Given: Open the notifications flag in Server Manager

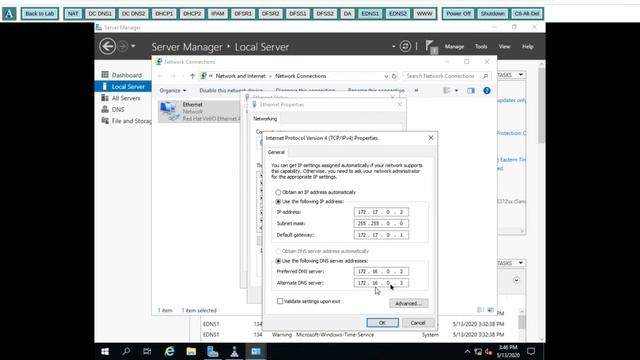Looking at the screenshot, I should [x=430, y=46].
